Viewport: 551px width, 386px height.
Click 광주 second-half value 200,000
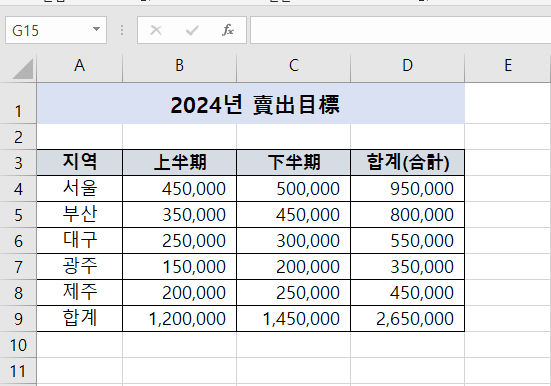coord(293,266)
